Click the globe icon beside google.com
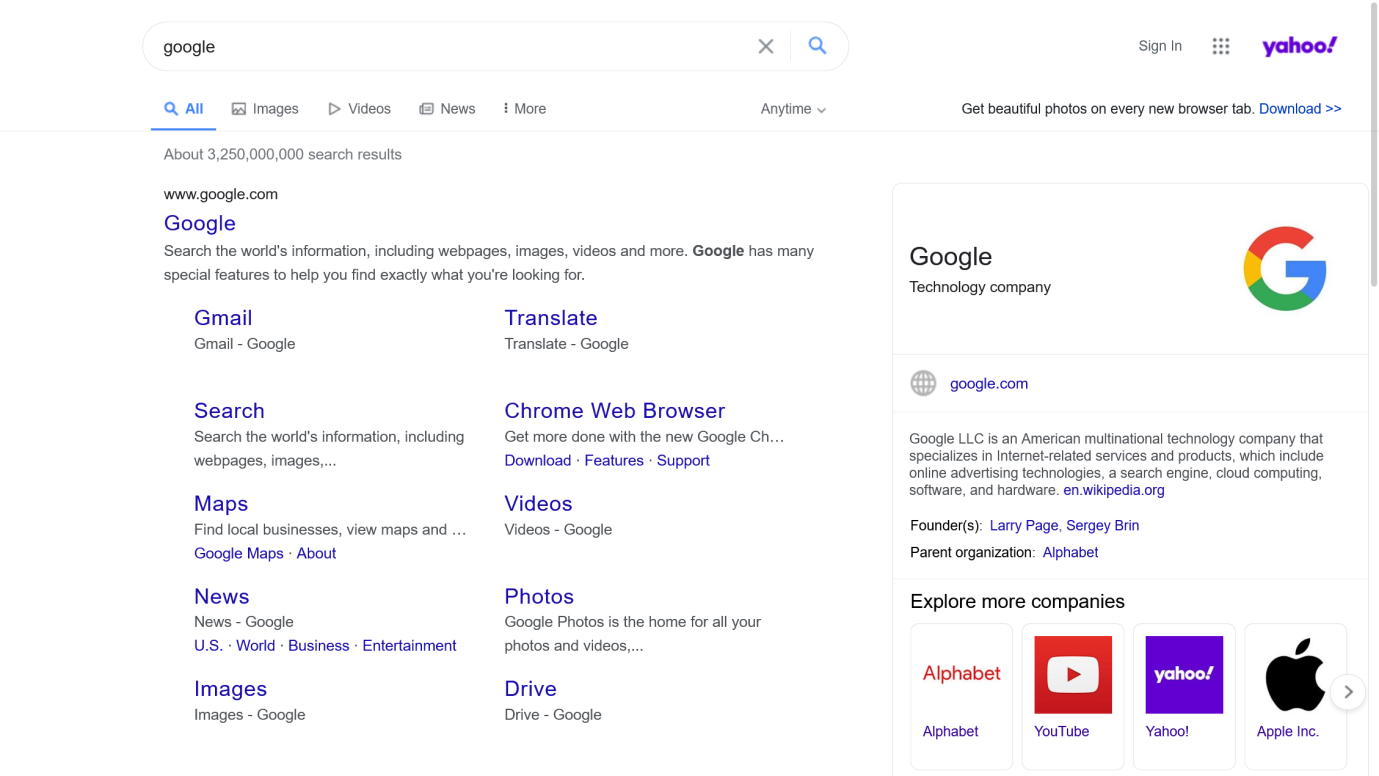The width and height of the screenshot is (1379, 776). pyautogui.click(x=923, y=383)
